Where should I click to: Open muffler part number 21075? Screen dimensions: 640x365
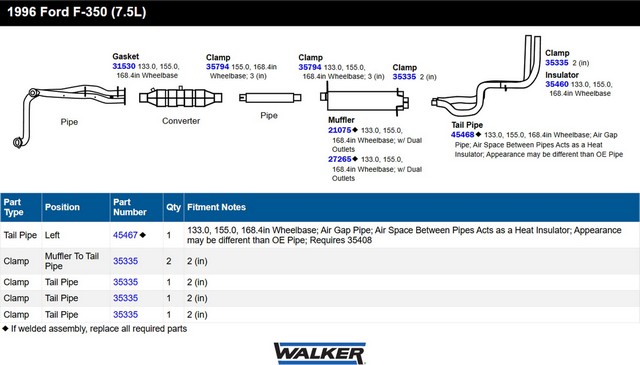tap(340, 130)
